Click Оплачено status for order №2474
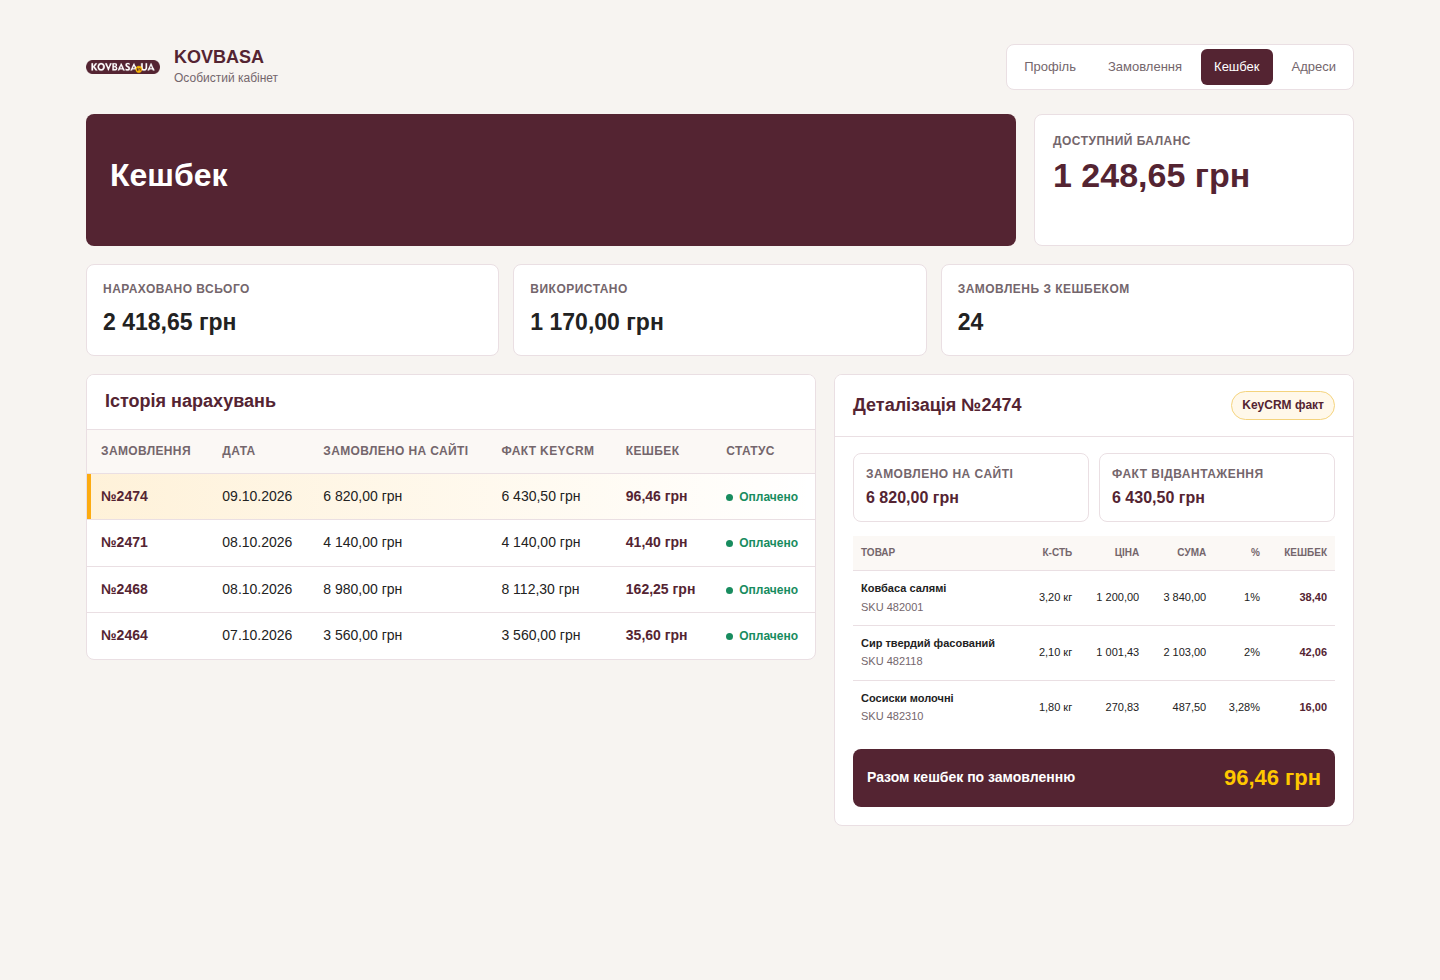This screenshot has width=1440, height=980. (x=762, y=497)
